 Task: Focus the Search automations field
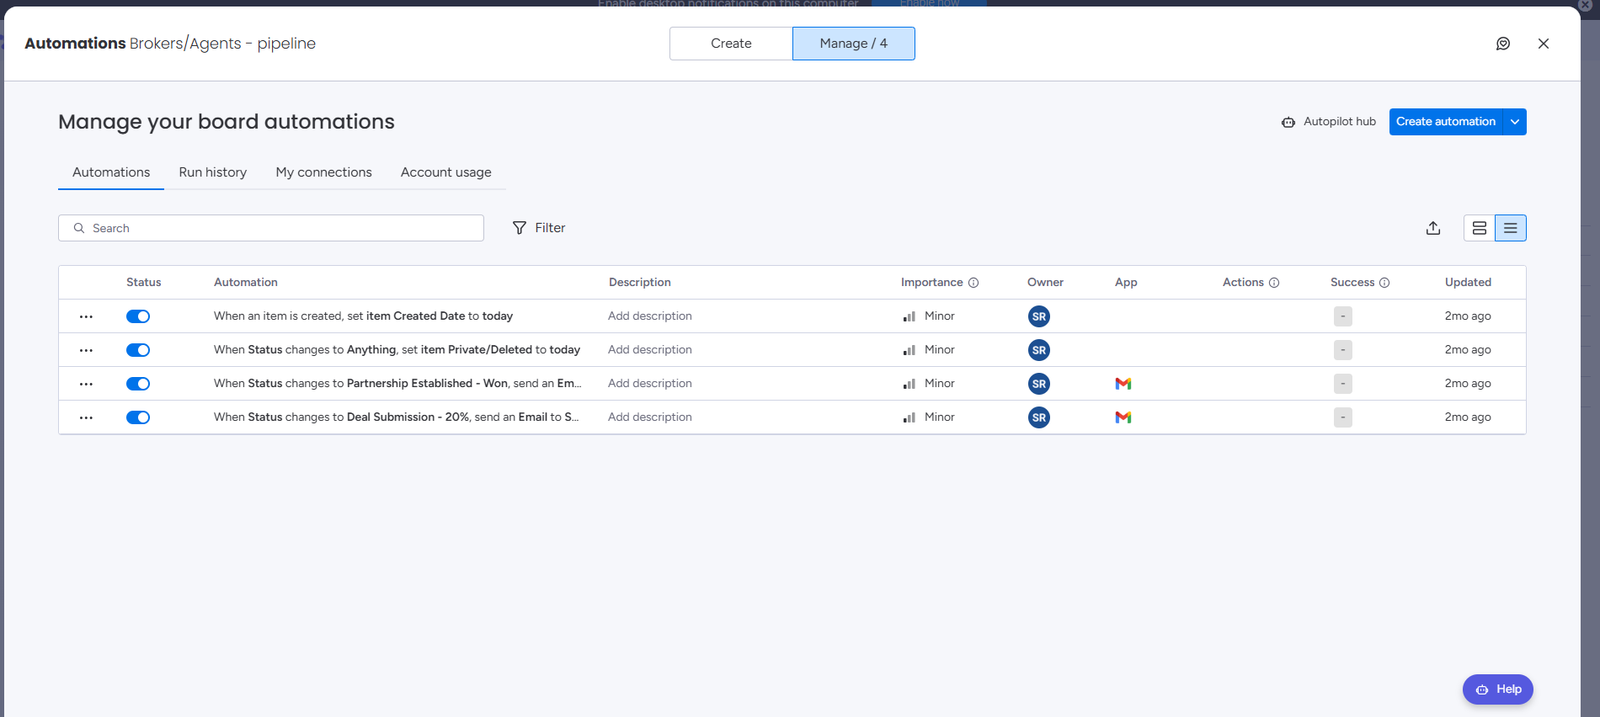pos(271,228)
